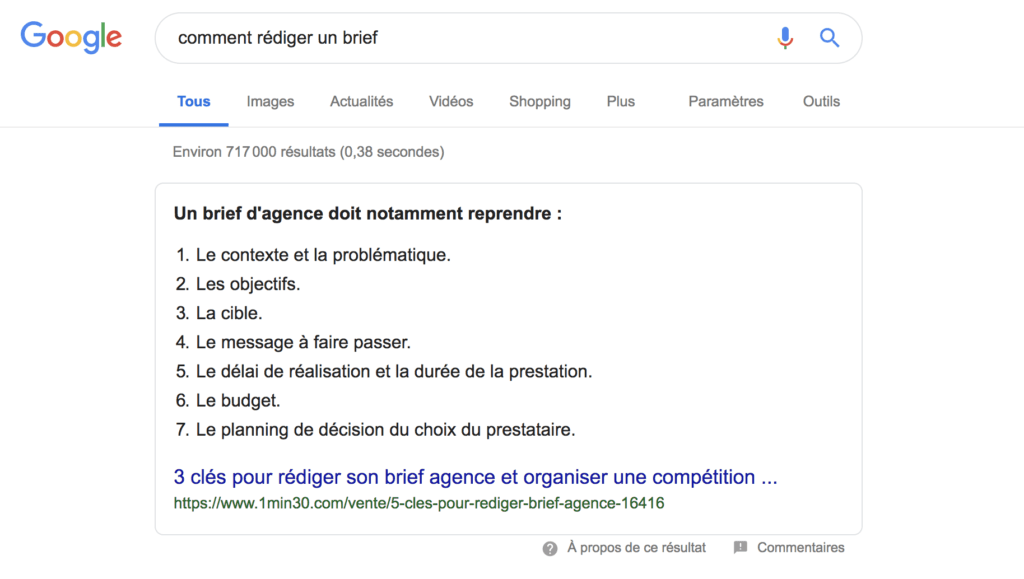Open the Shopping tab

click(540, 102)
